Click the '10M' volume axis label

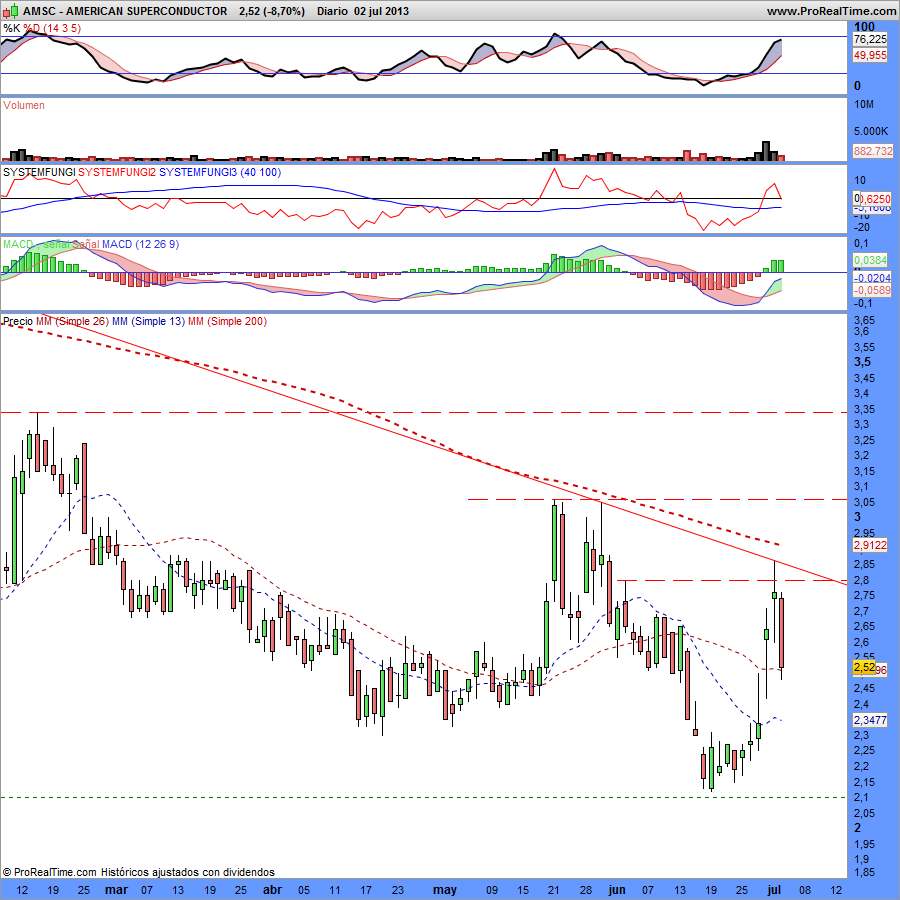pyautogui.click(x=864, y=104)
